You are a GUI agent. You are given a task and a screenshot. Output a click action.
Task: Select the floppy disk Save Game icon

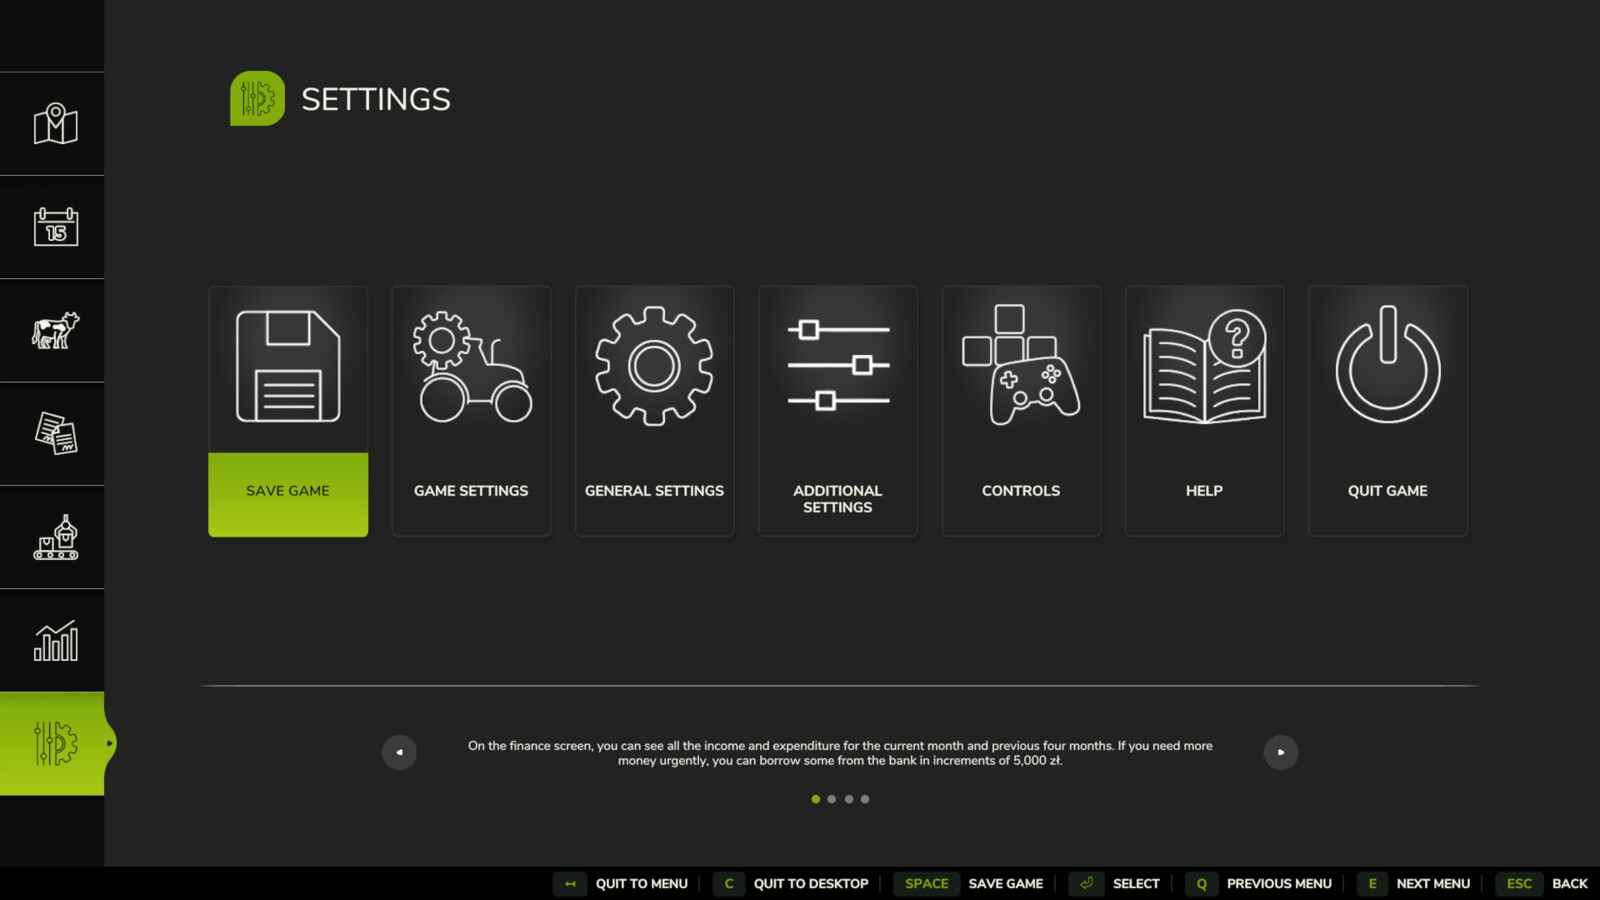[x=288, y=365]
